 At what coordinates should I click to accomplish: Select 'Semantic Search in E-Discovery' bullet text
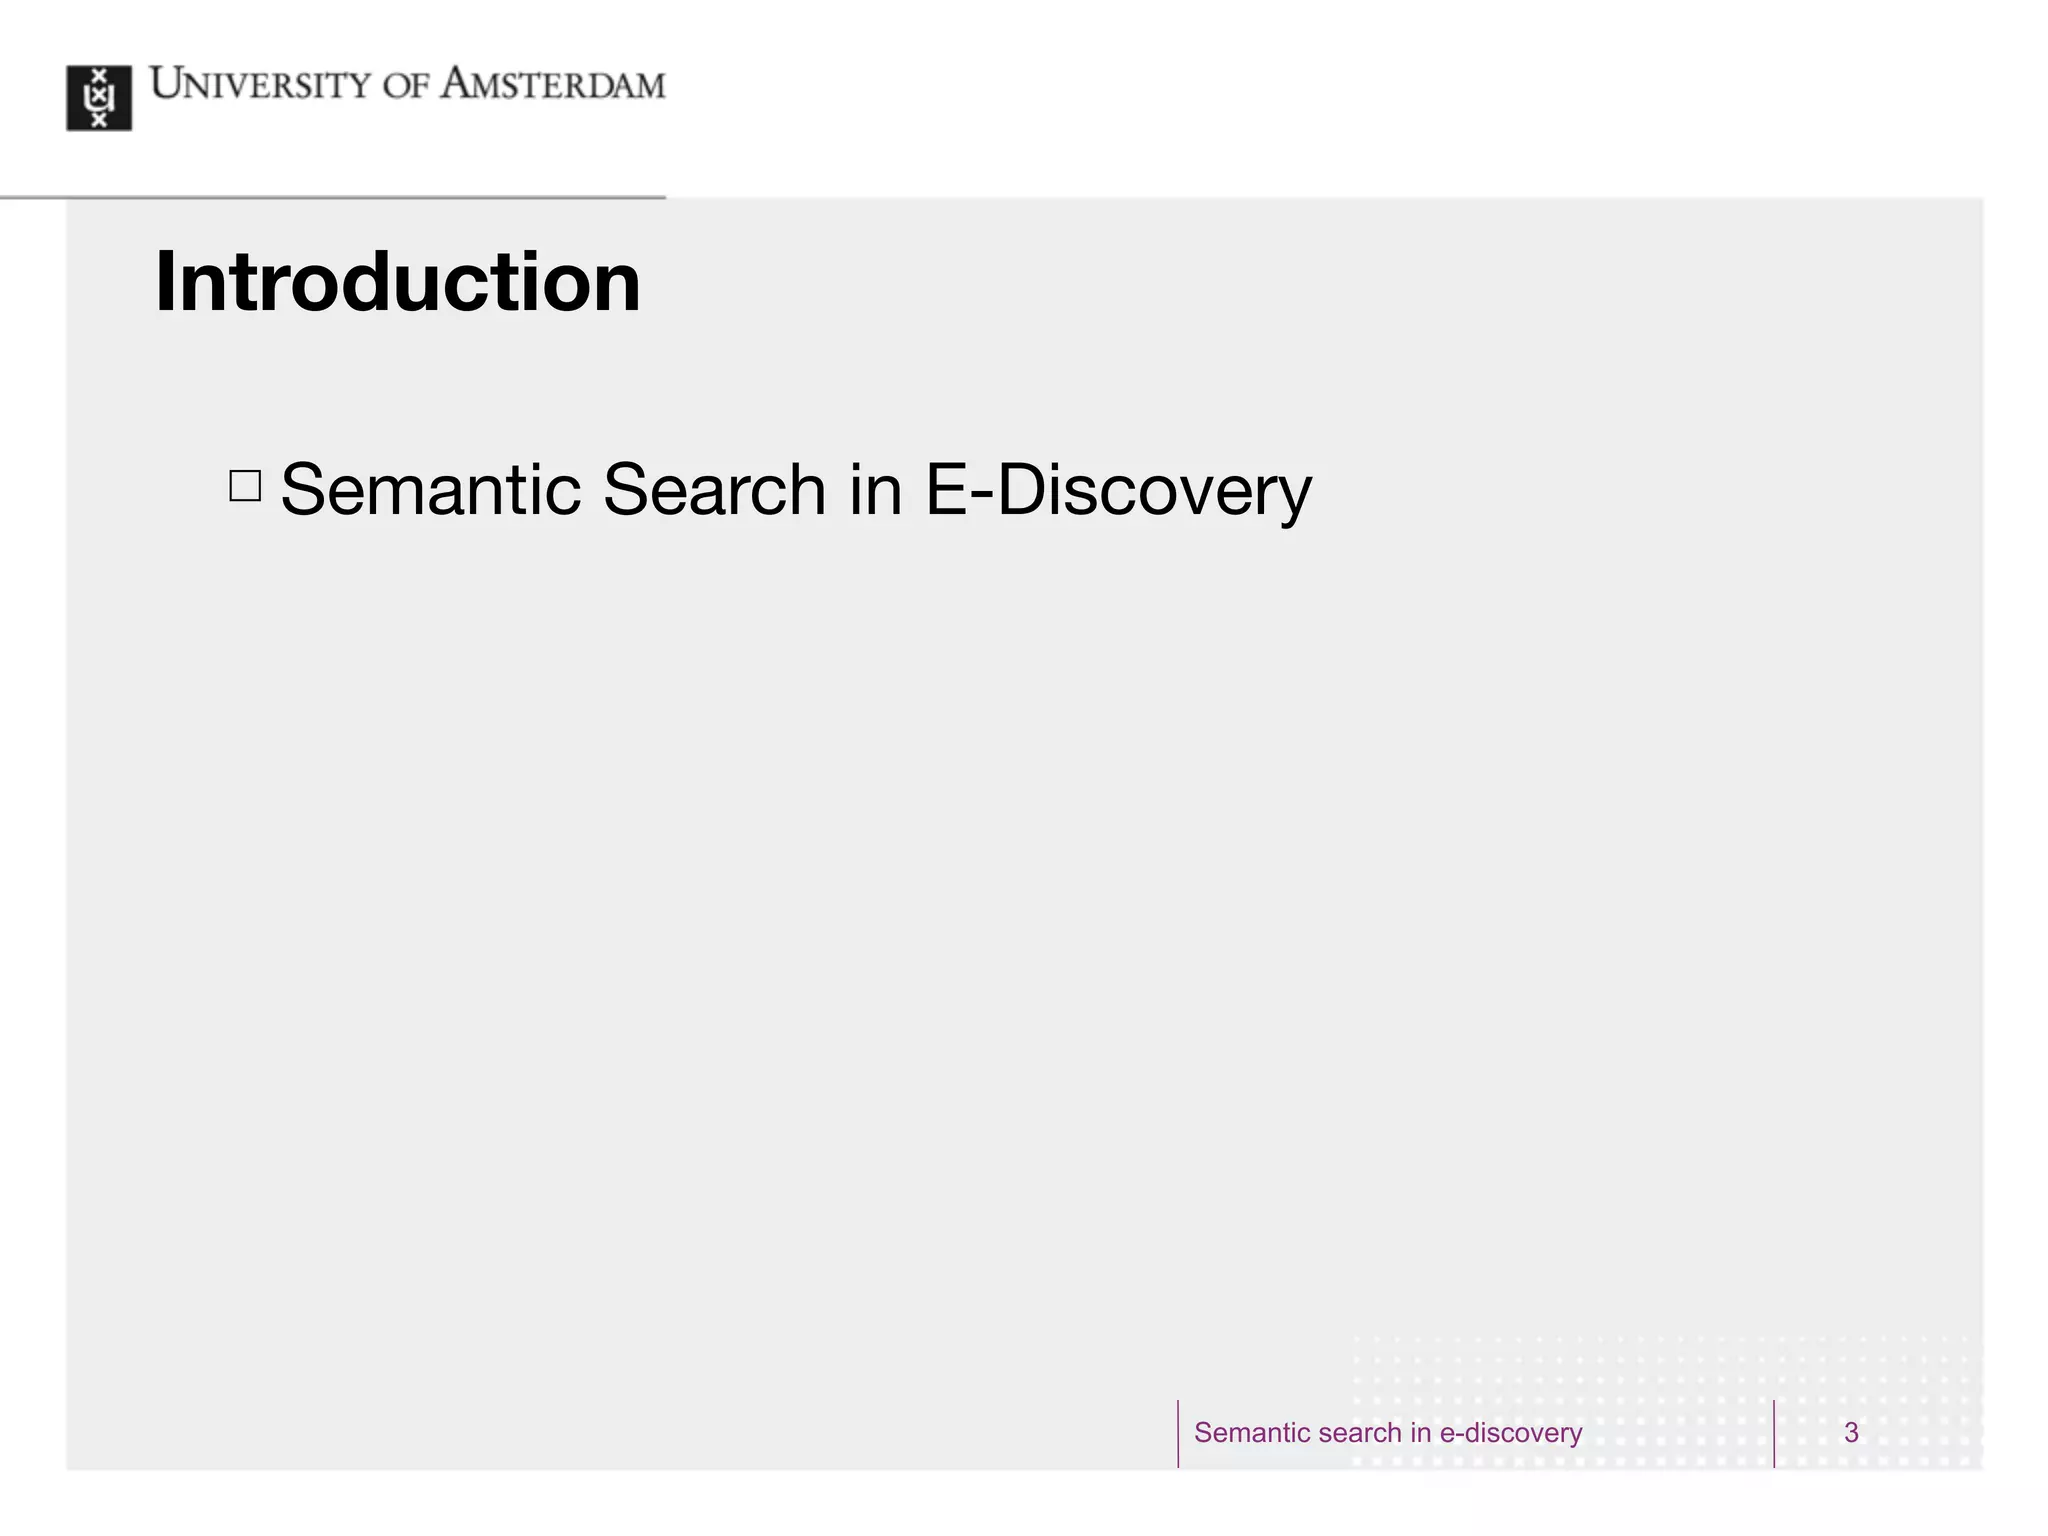click(796, 490)
